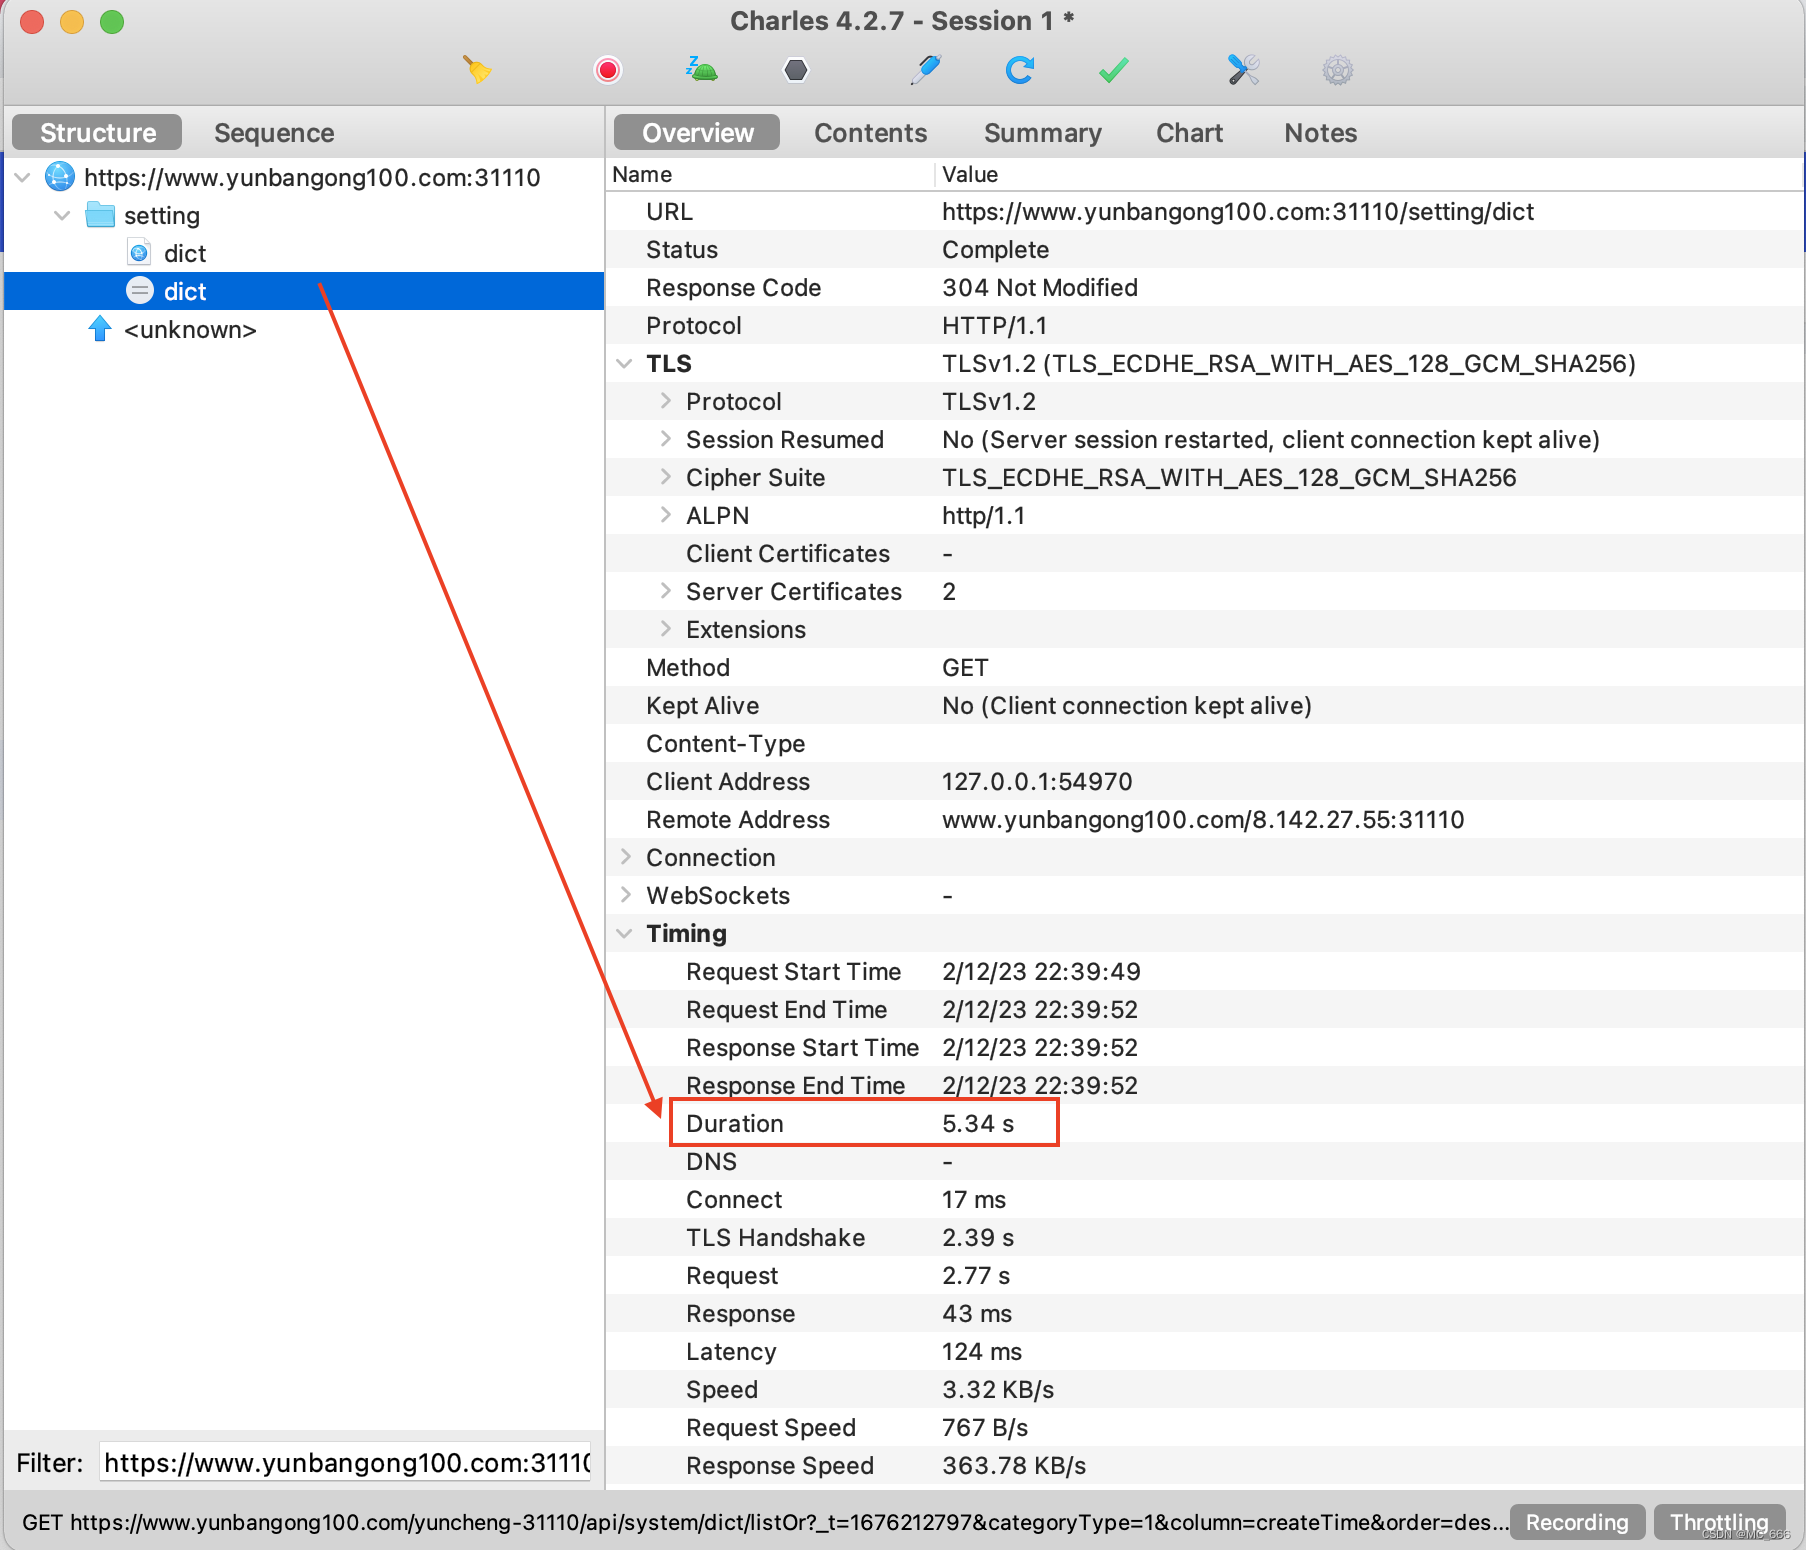Open the Chart tab

[x=1189, y=133]
